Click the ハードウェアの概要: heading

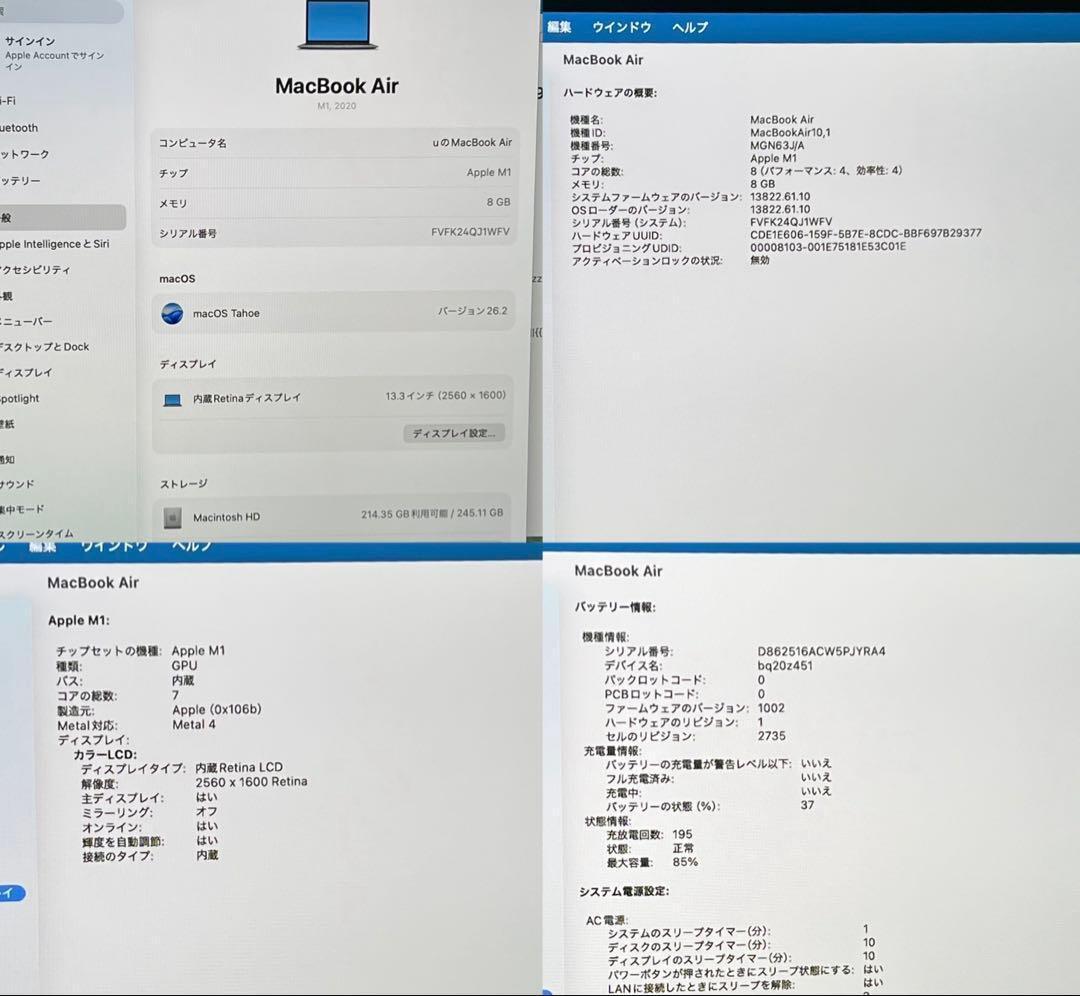pyautogui.click(x=610, y=92)
